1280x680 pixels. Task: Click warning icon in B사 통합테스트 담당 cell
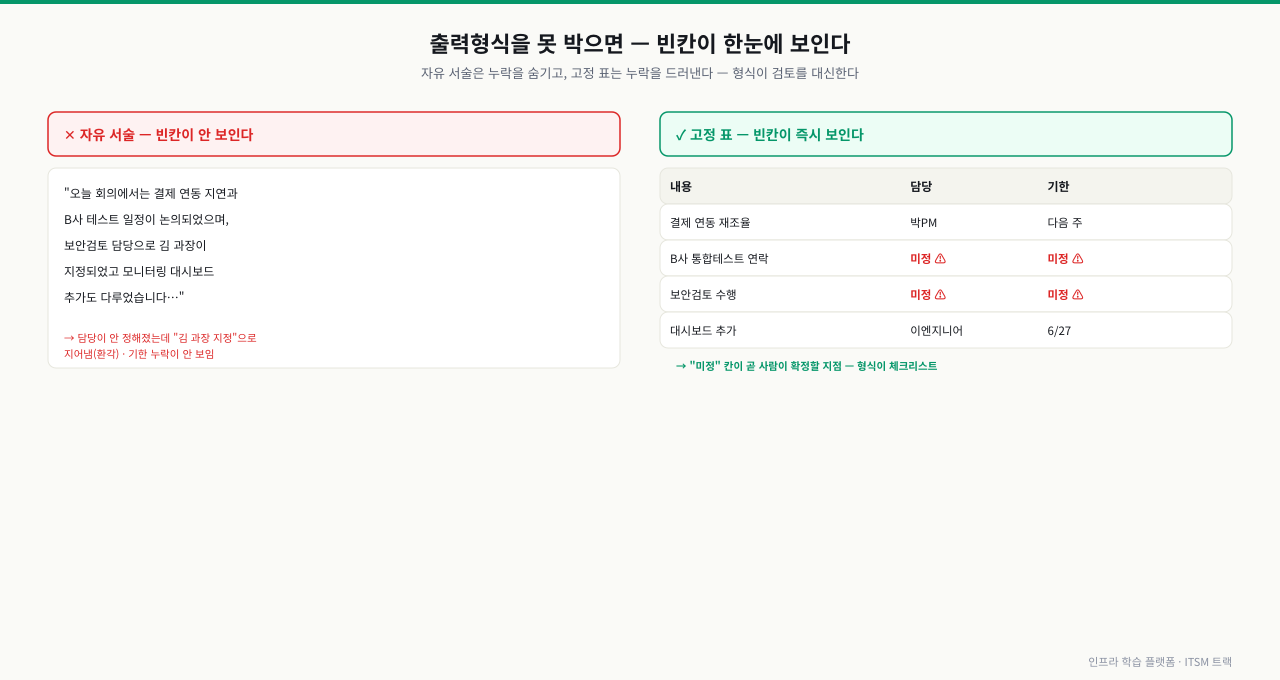[x=940, y=259]
